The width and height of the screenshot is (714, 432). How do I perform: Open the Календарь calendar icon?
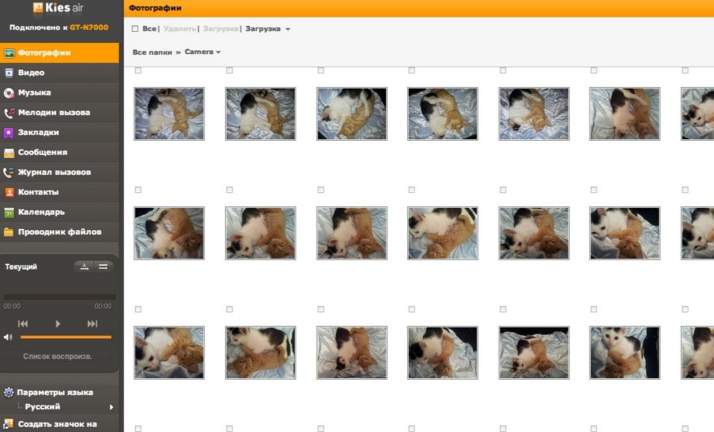coord(9,212)
